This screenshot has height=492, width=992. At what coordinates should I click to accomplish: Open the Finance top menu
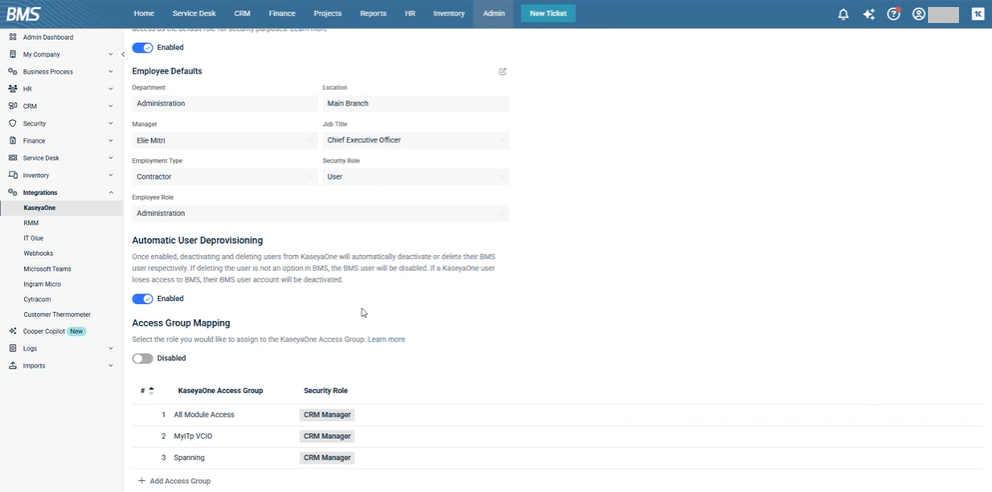[x=281, y=14]
